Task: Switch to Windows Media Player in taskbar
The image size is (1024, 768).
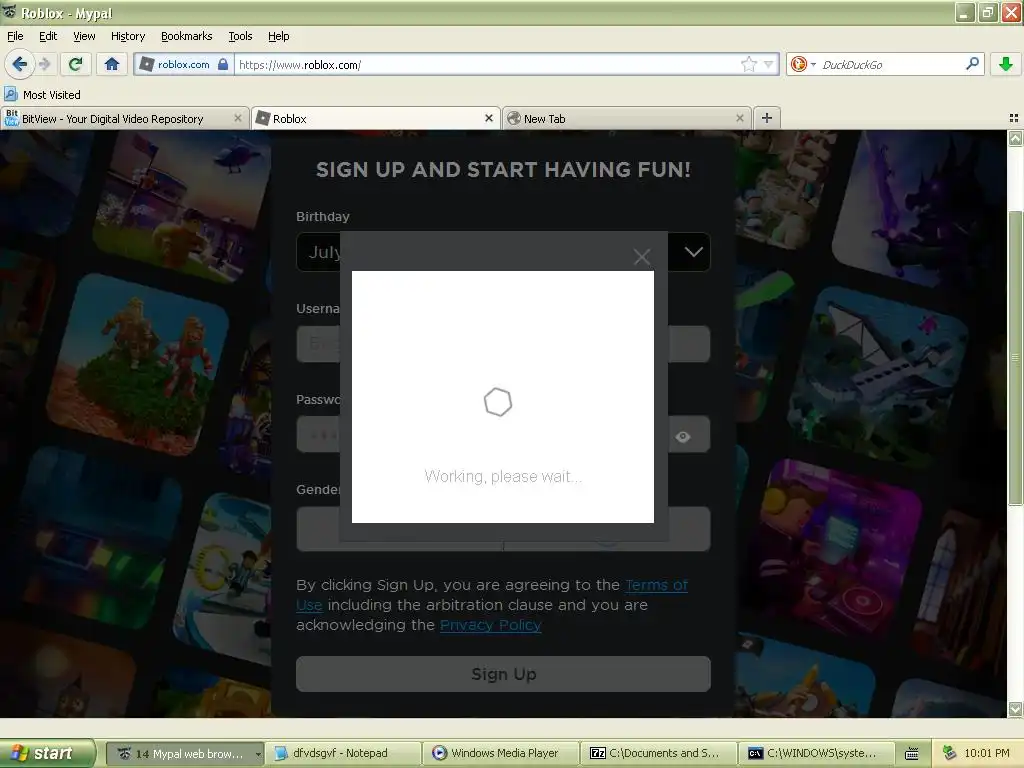Action: point(501,753)
